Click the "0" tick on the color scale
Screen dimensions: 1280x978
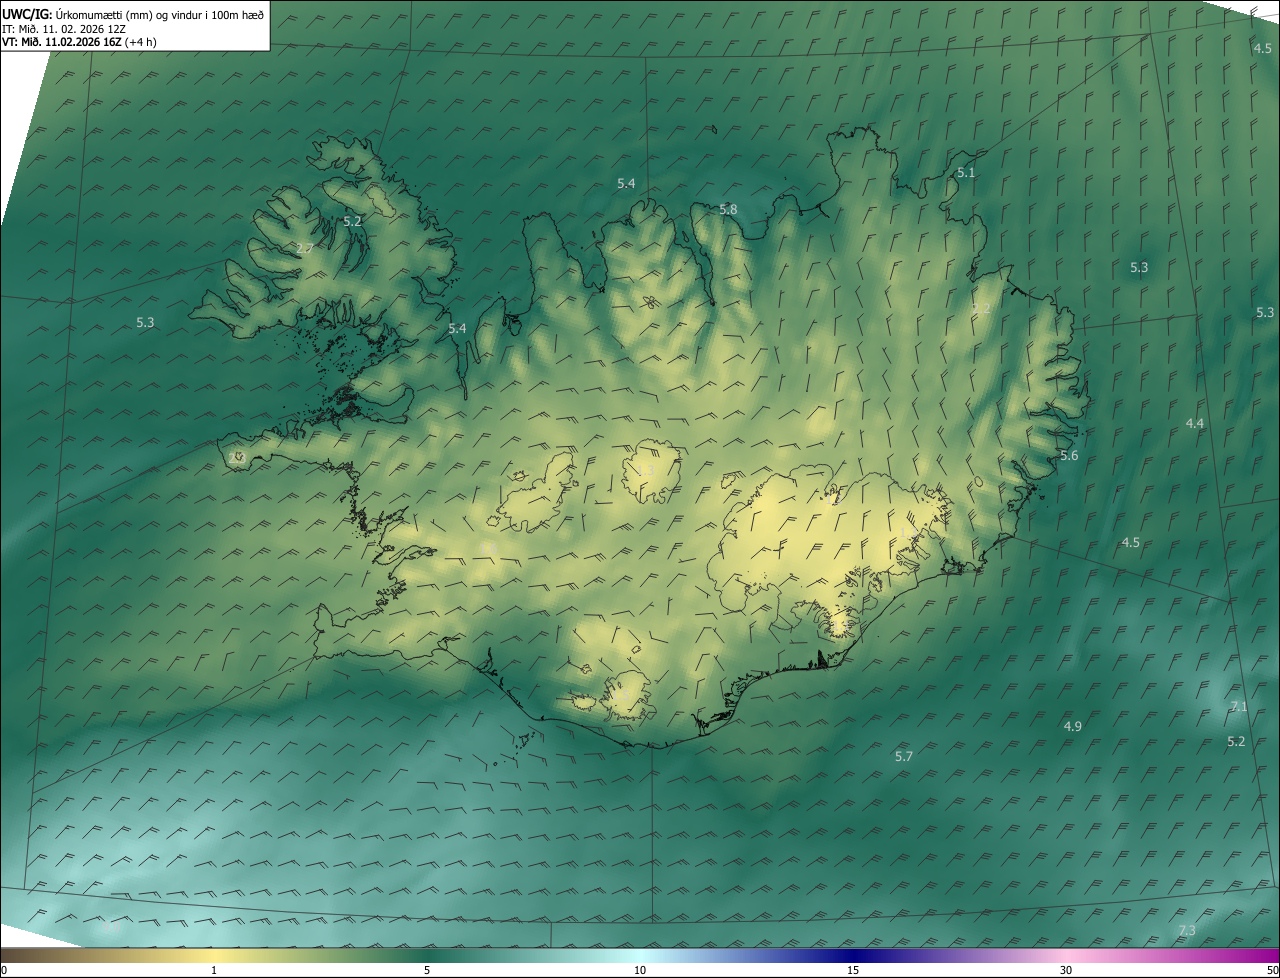pos(4,970)
